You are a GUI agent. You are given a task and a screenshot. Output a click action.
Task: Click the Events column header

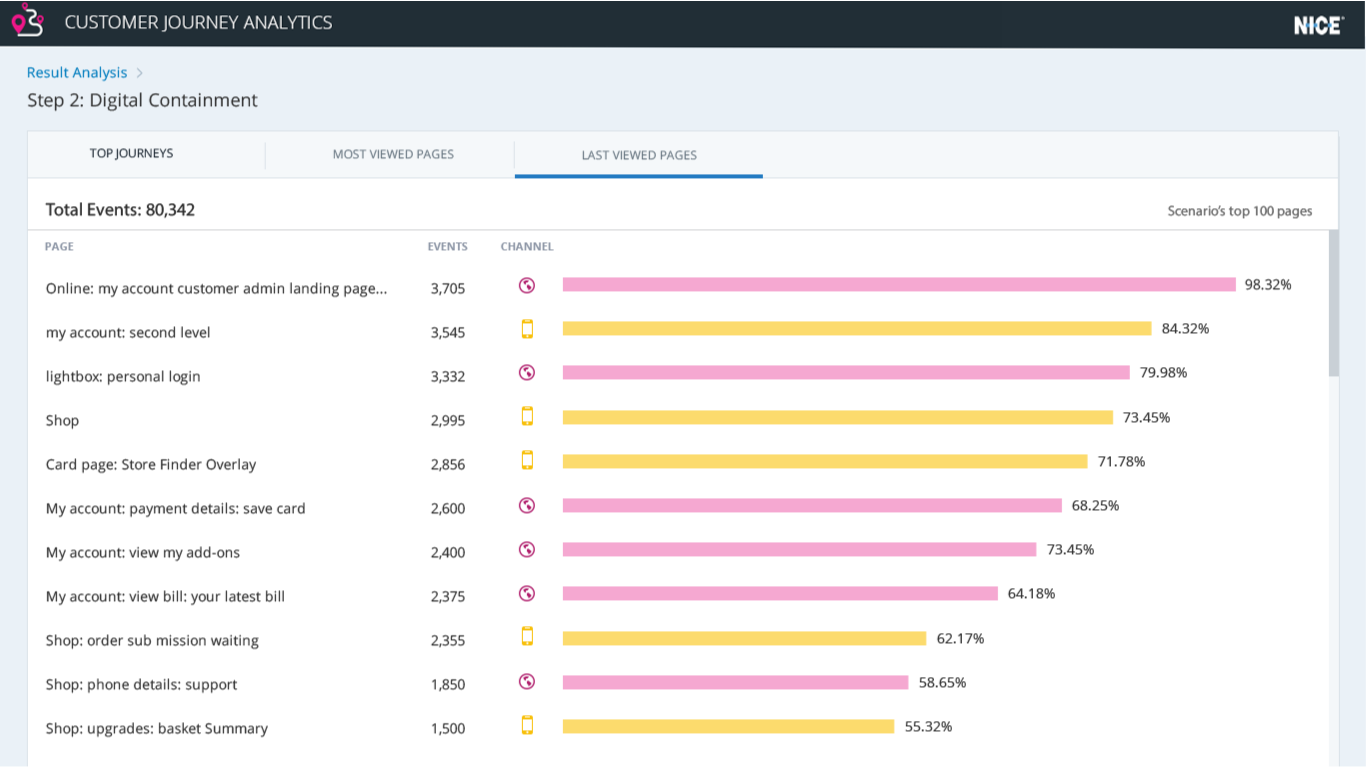448,247
